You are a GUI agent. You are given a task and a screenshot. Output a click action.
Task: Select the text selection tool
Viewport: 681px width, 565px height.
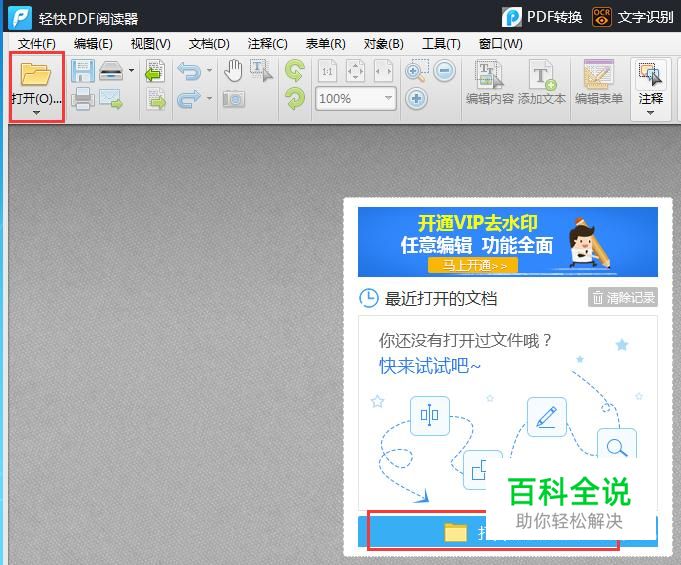[x=261, y=71]
